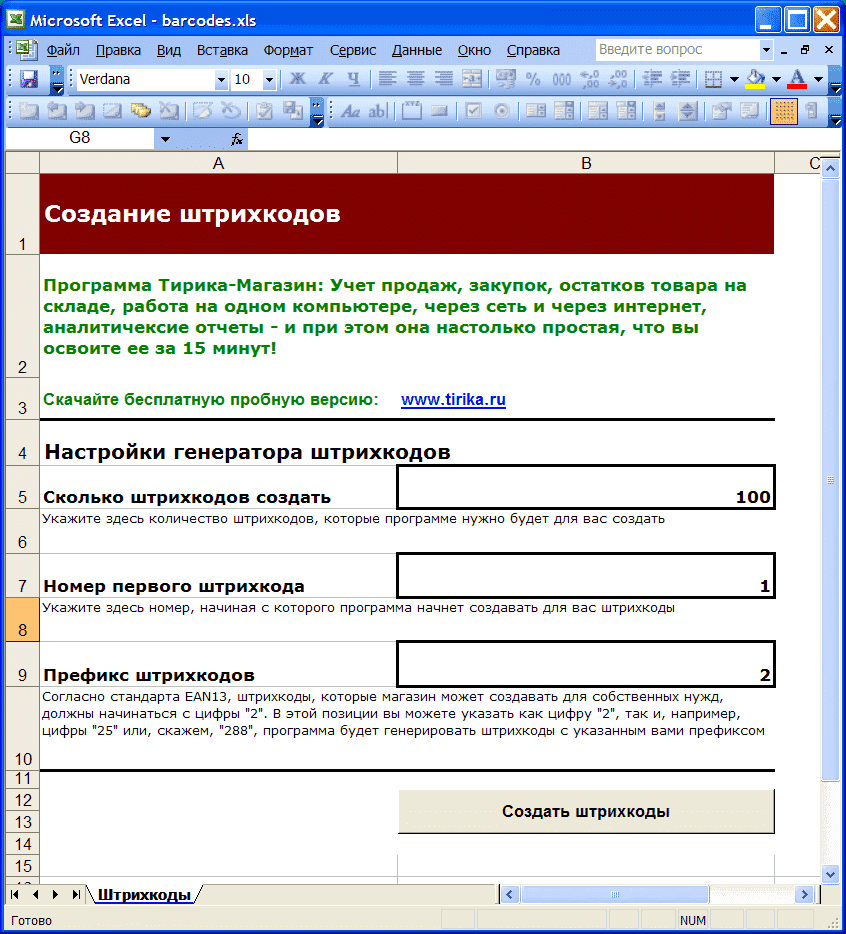This screenshot has width=846, height=934.
Task: Open the Данные menu
Action: coord(416,50)
